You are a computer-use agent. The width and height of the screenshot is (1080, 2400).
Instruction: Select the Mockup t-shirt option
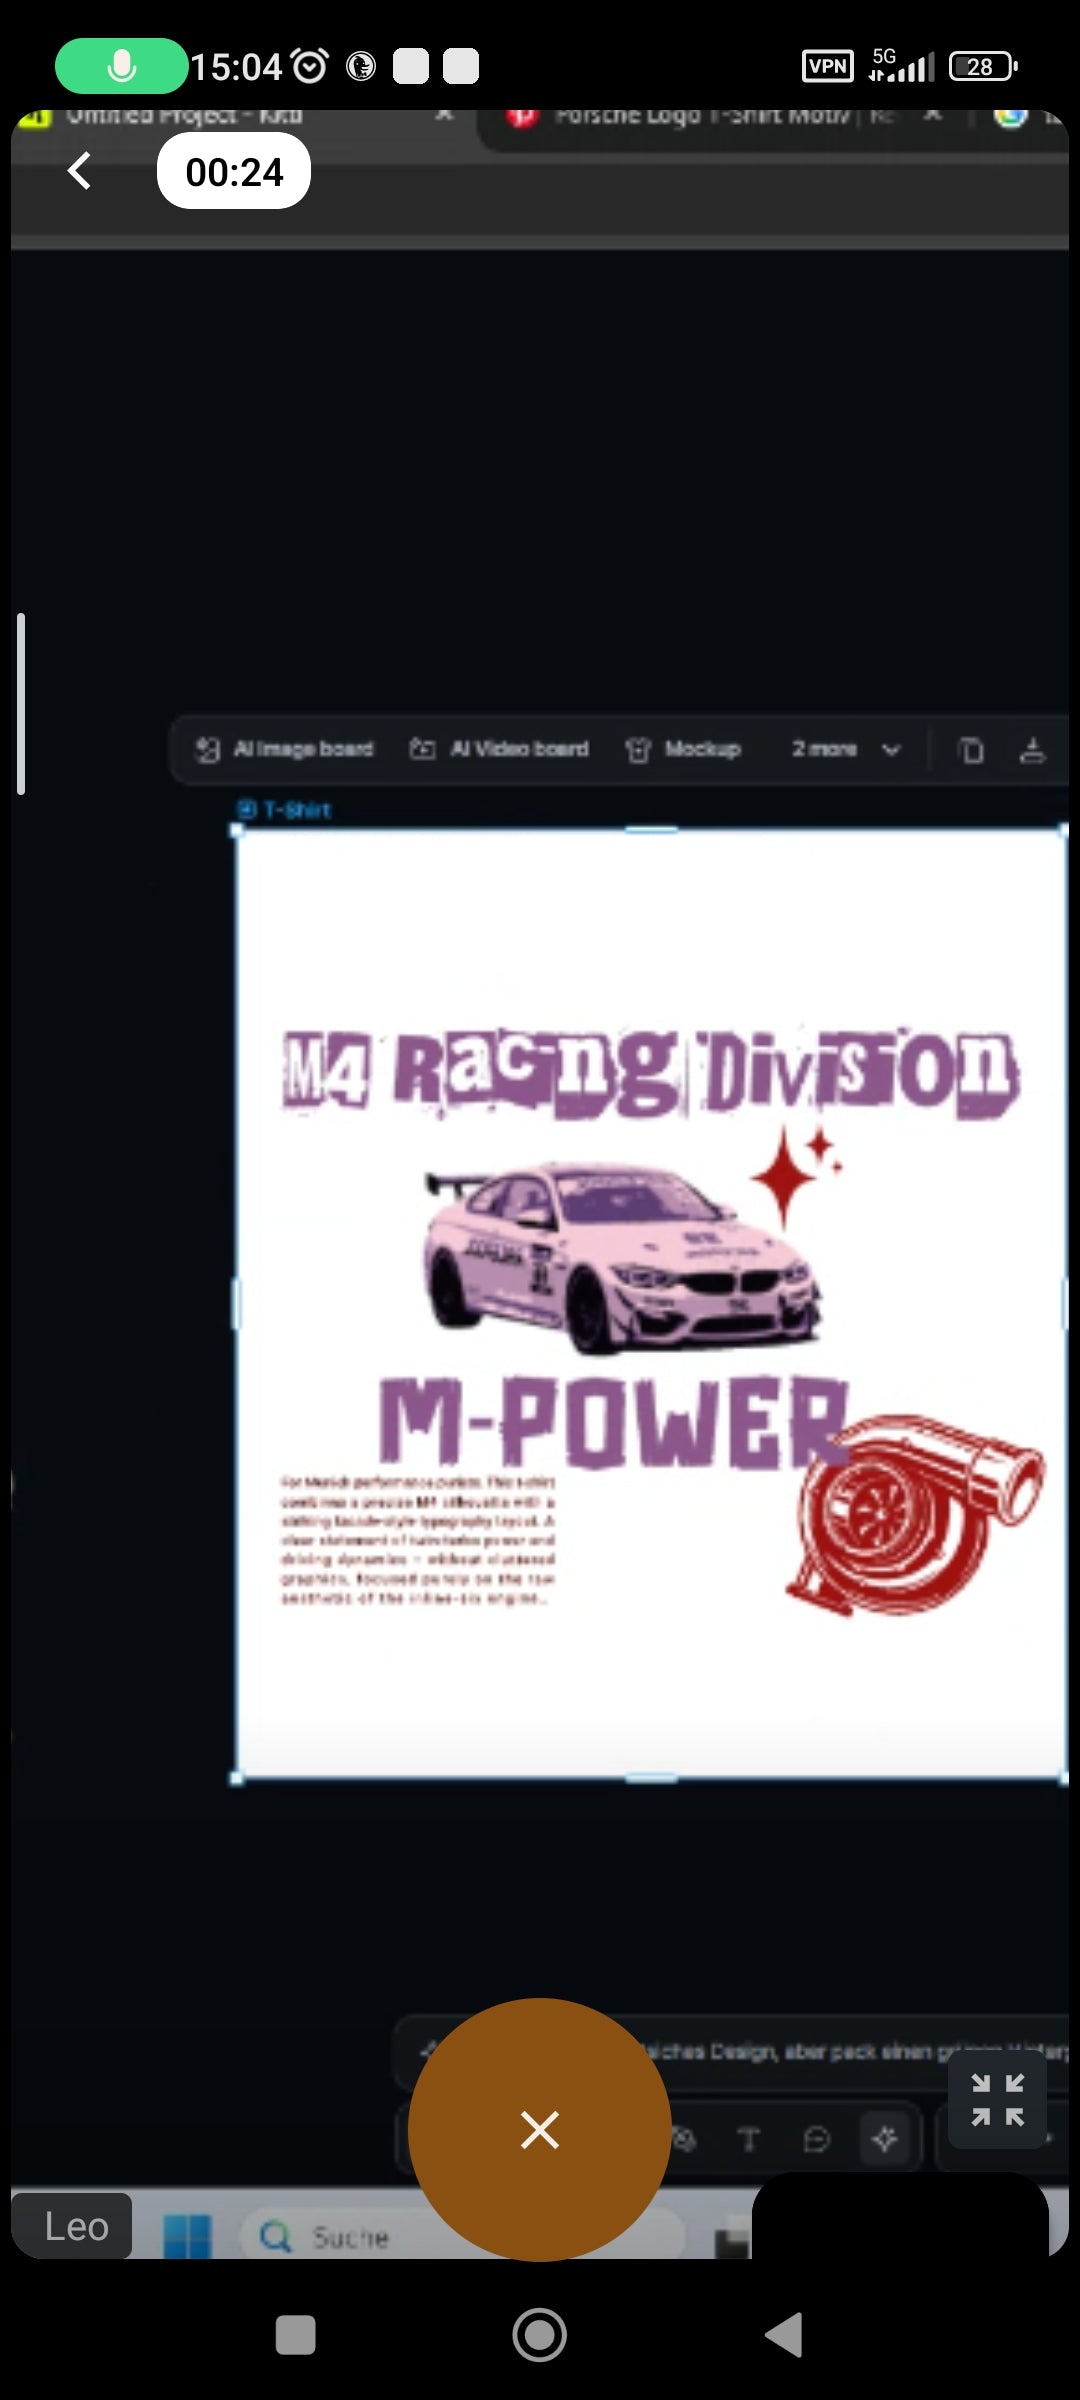point(683,749)
